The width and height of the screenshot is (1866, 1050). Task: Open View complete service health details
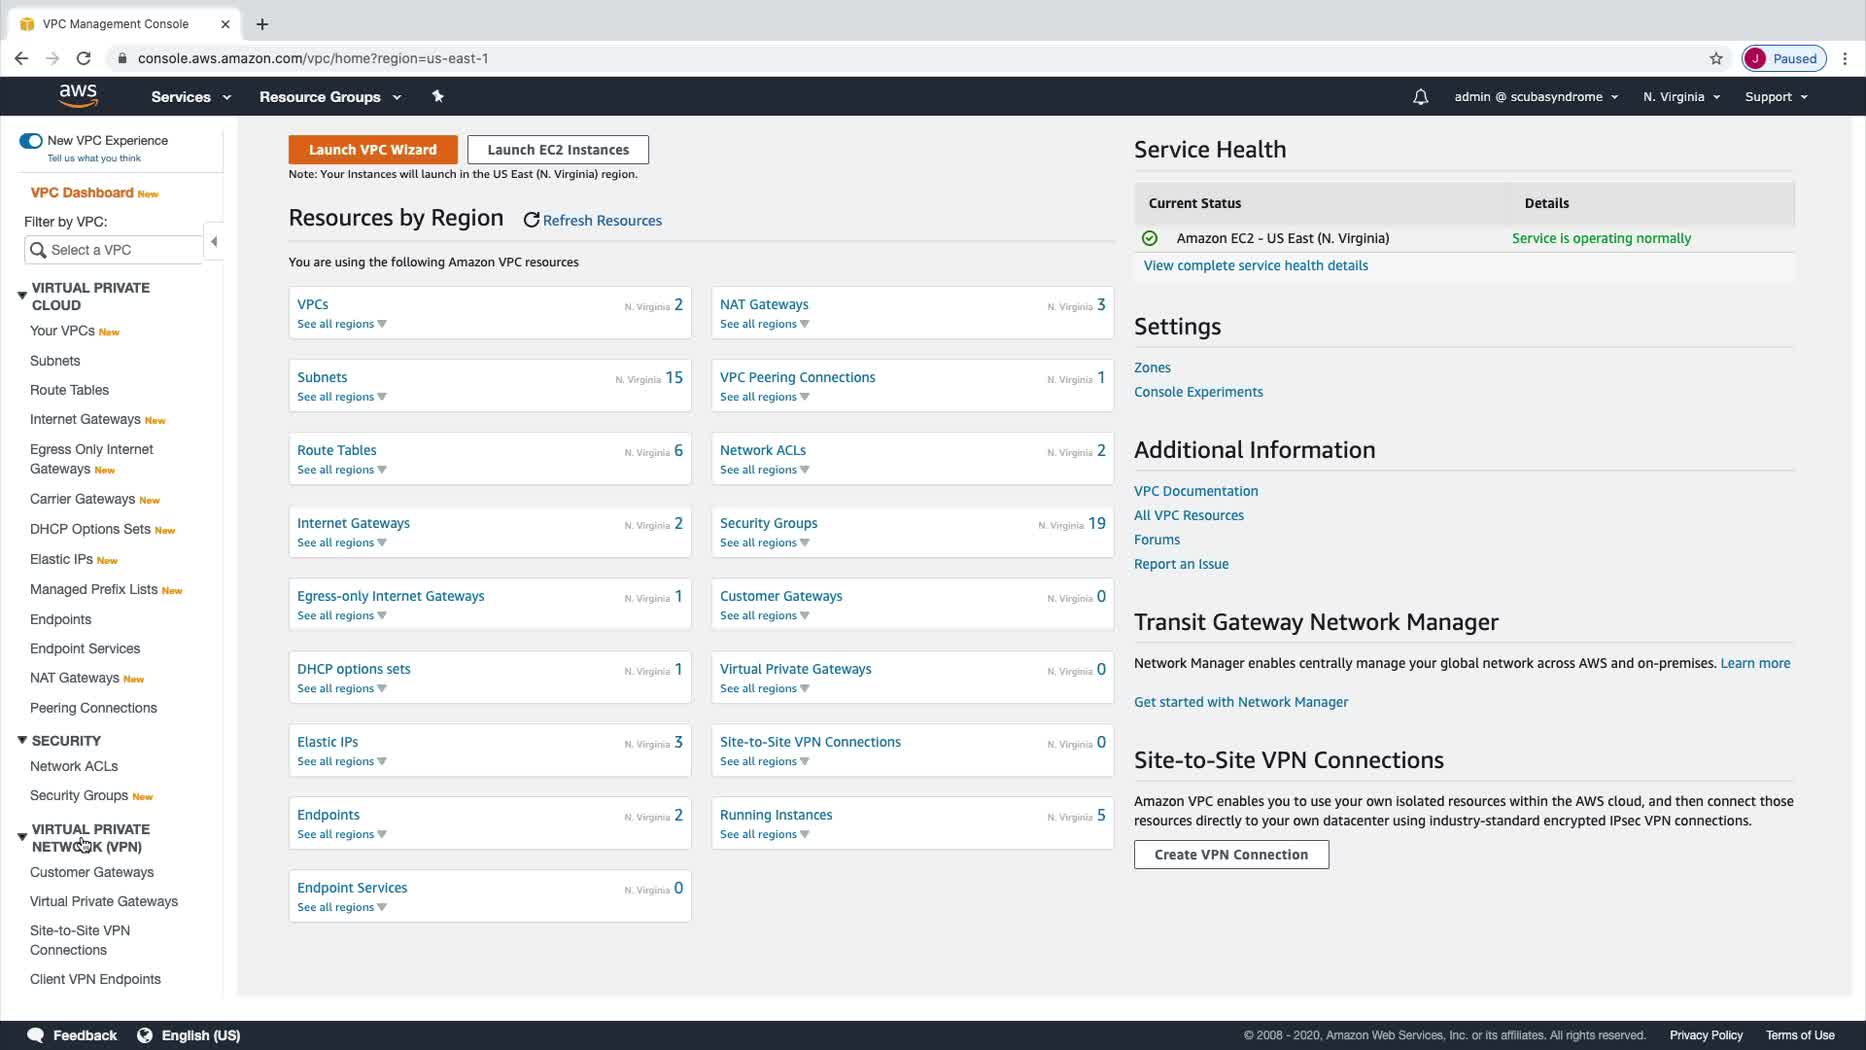click(x=1255, y=266)
